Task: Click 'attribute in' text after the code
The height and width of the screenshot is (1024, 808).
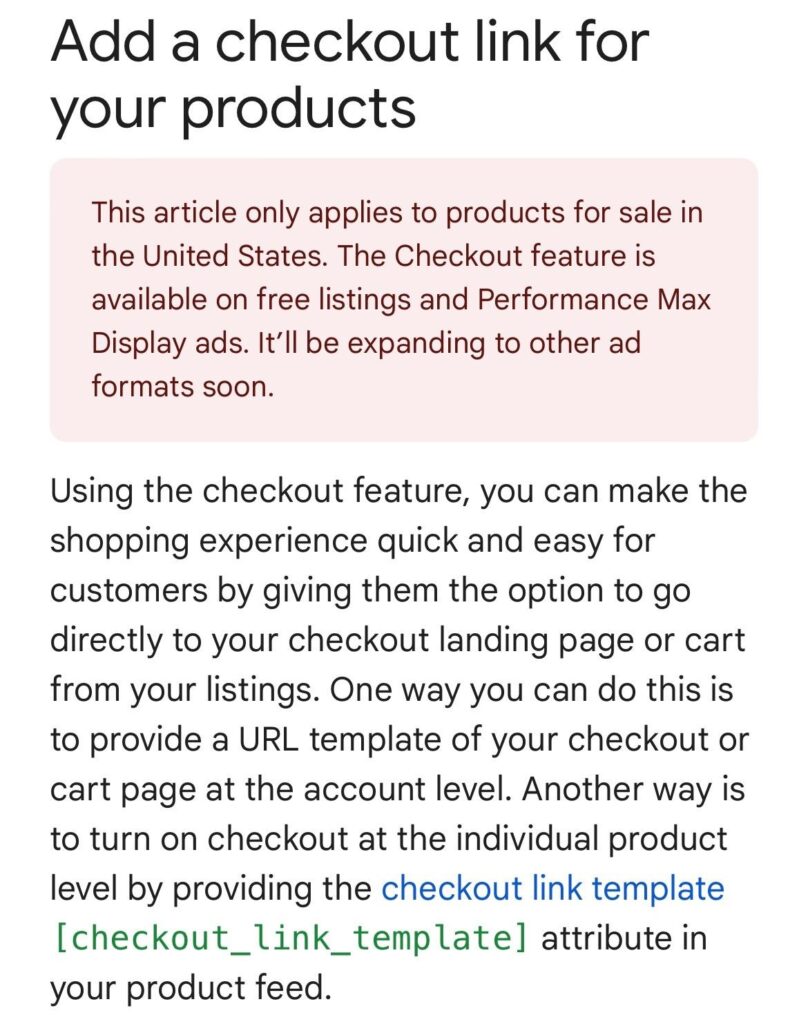Action: 624,938
